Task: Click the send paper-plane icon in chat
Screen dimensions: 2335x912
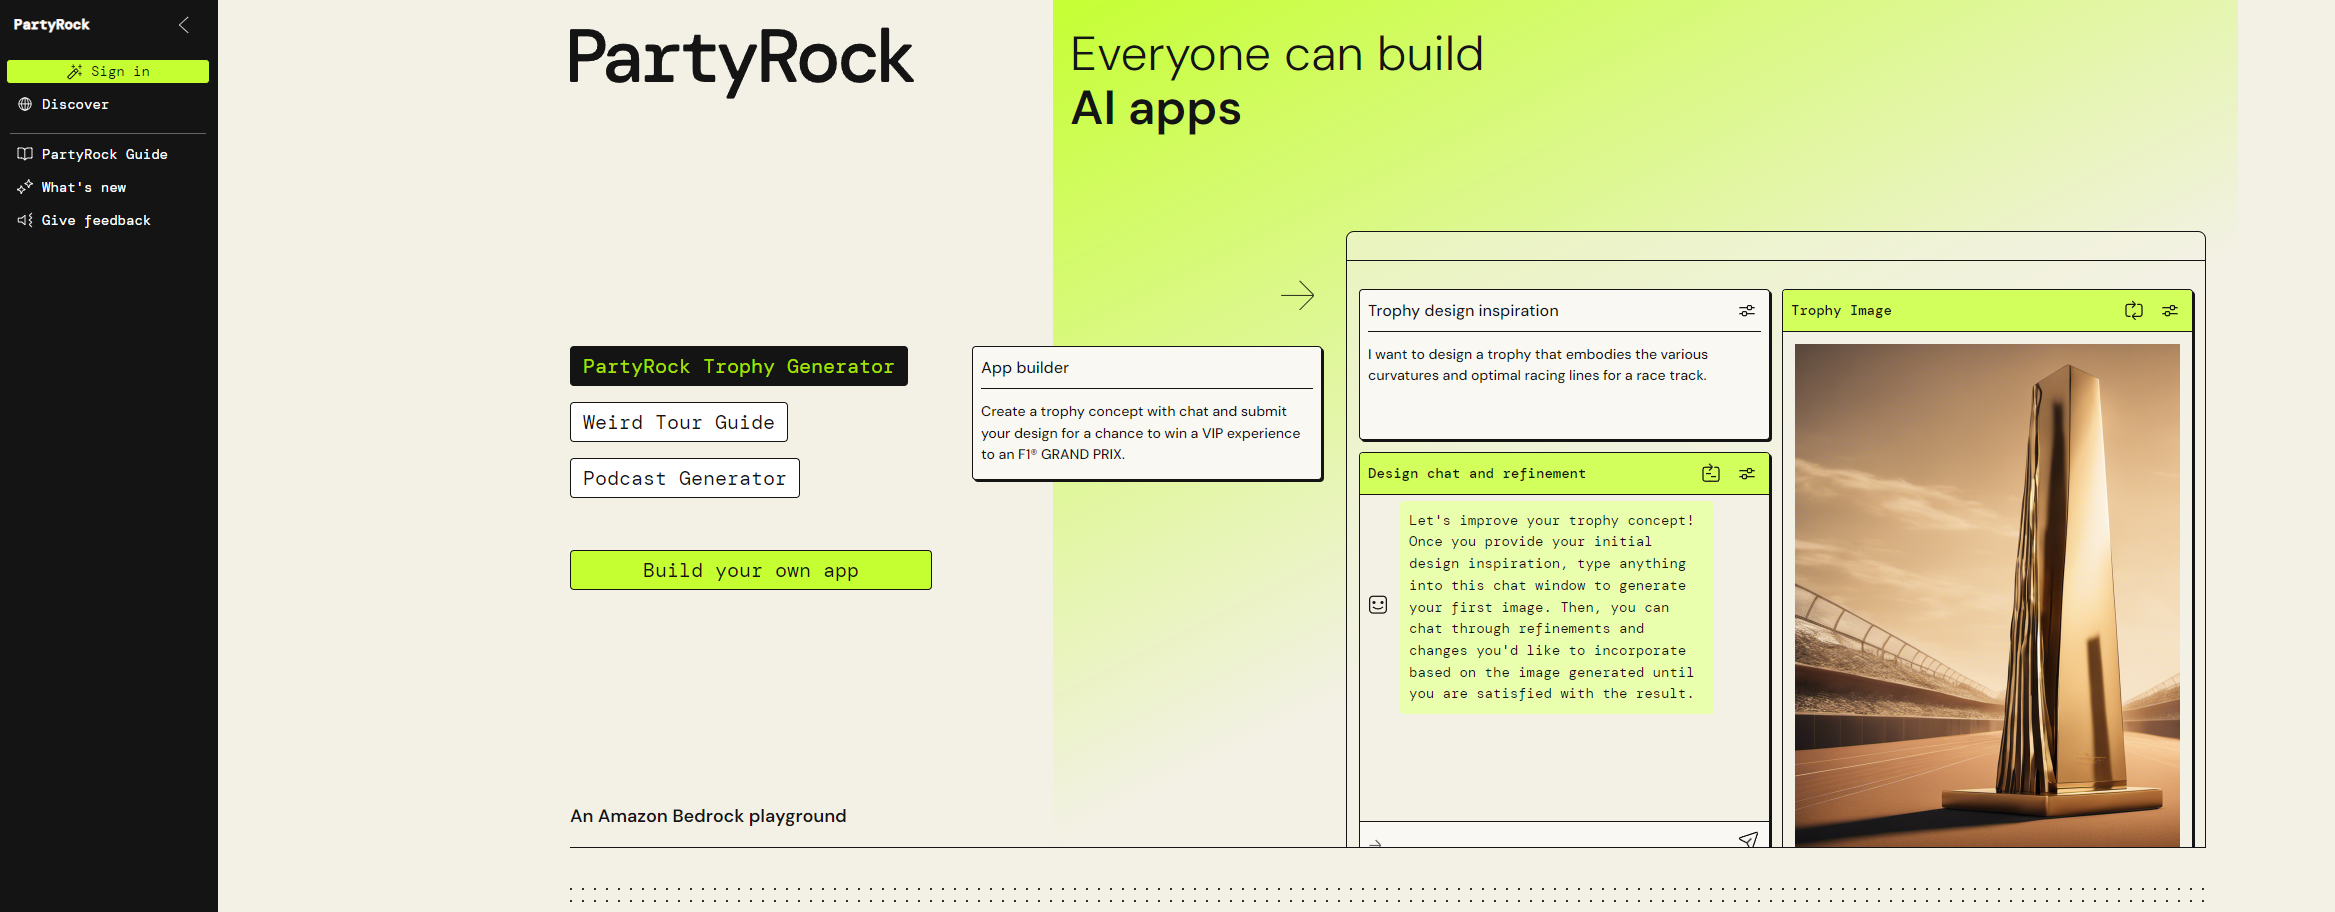Action: (1748, 839)
